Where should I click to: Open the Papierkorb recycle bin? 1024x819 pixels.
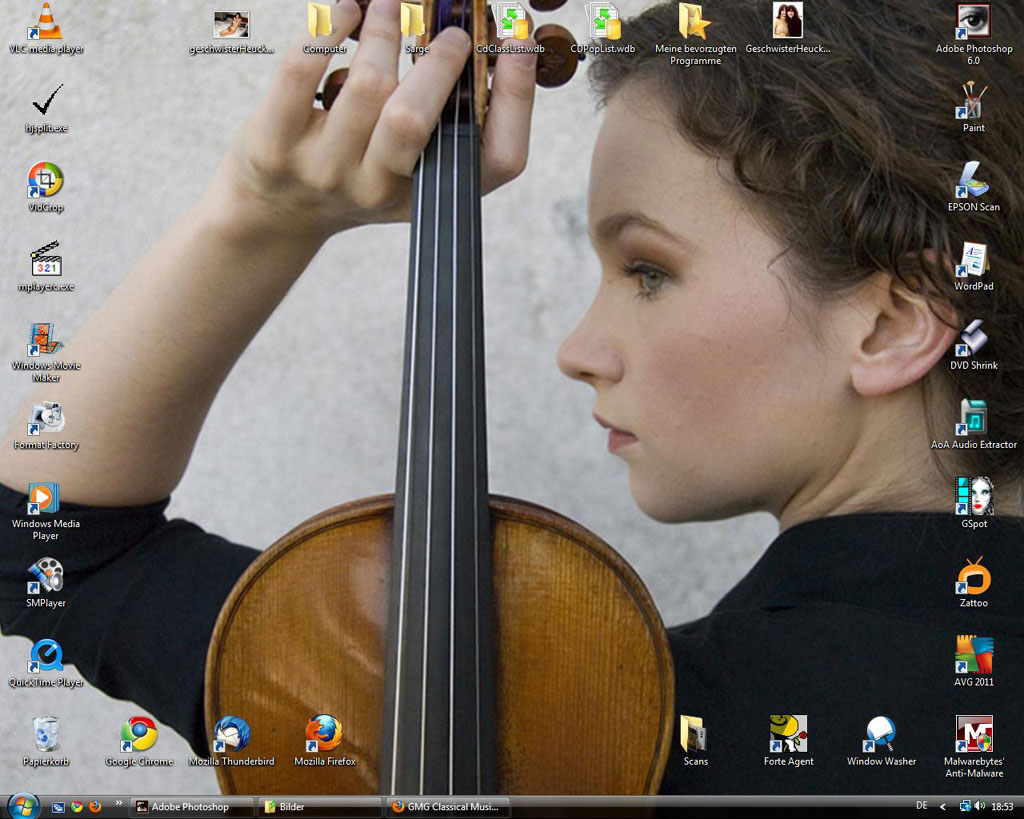point(46,735)
